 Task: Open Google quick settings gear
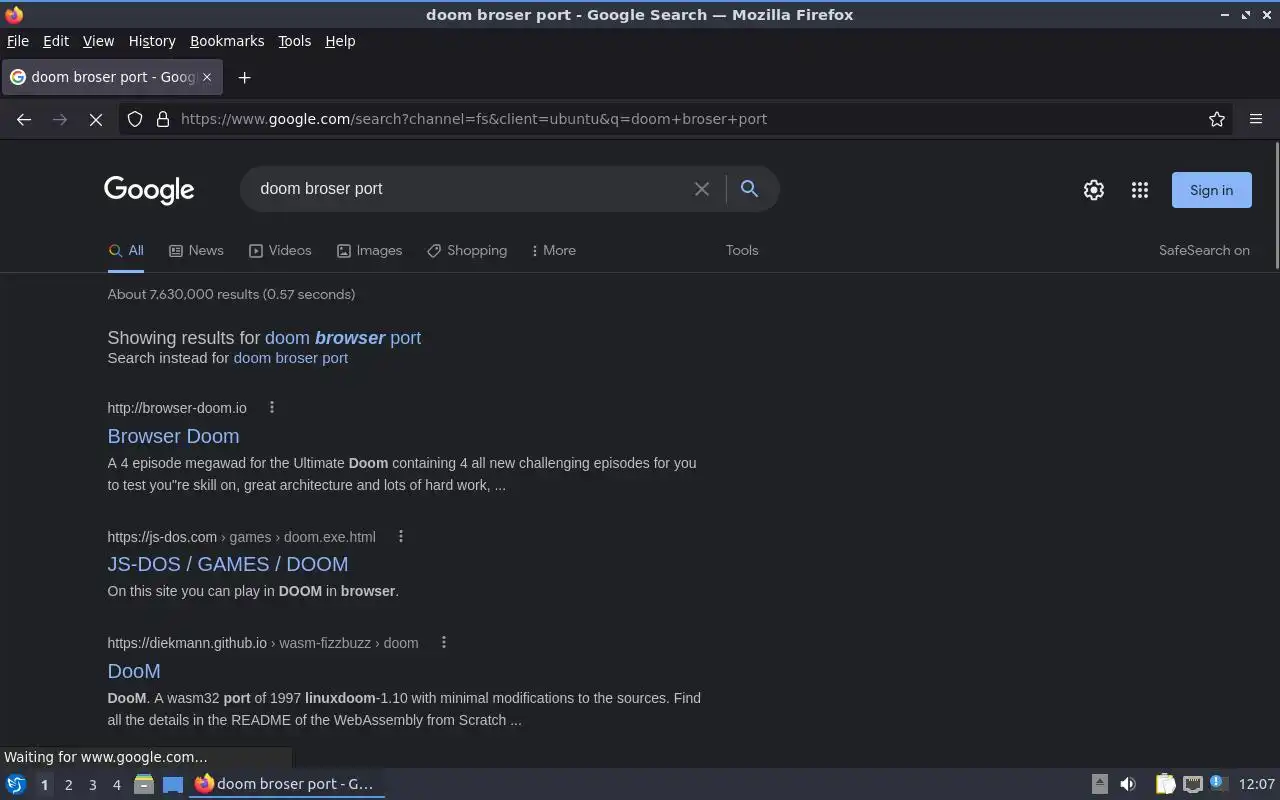click(x=1094, y=190)
